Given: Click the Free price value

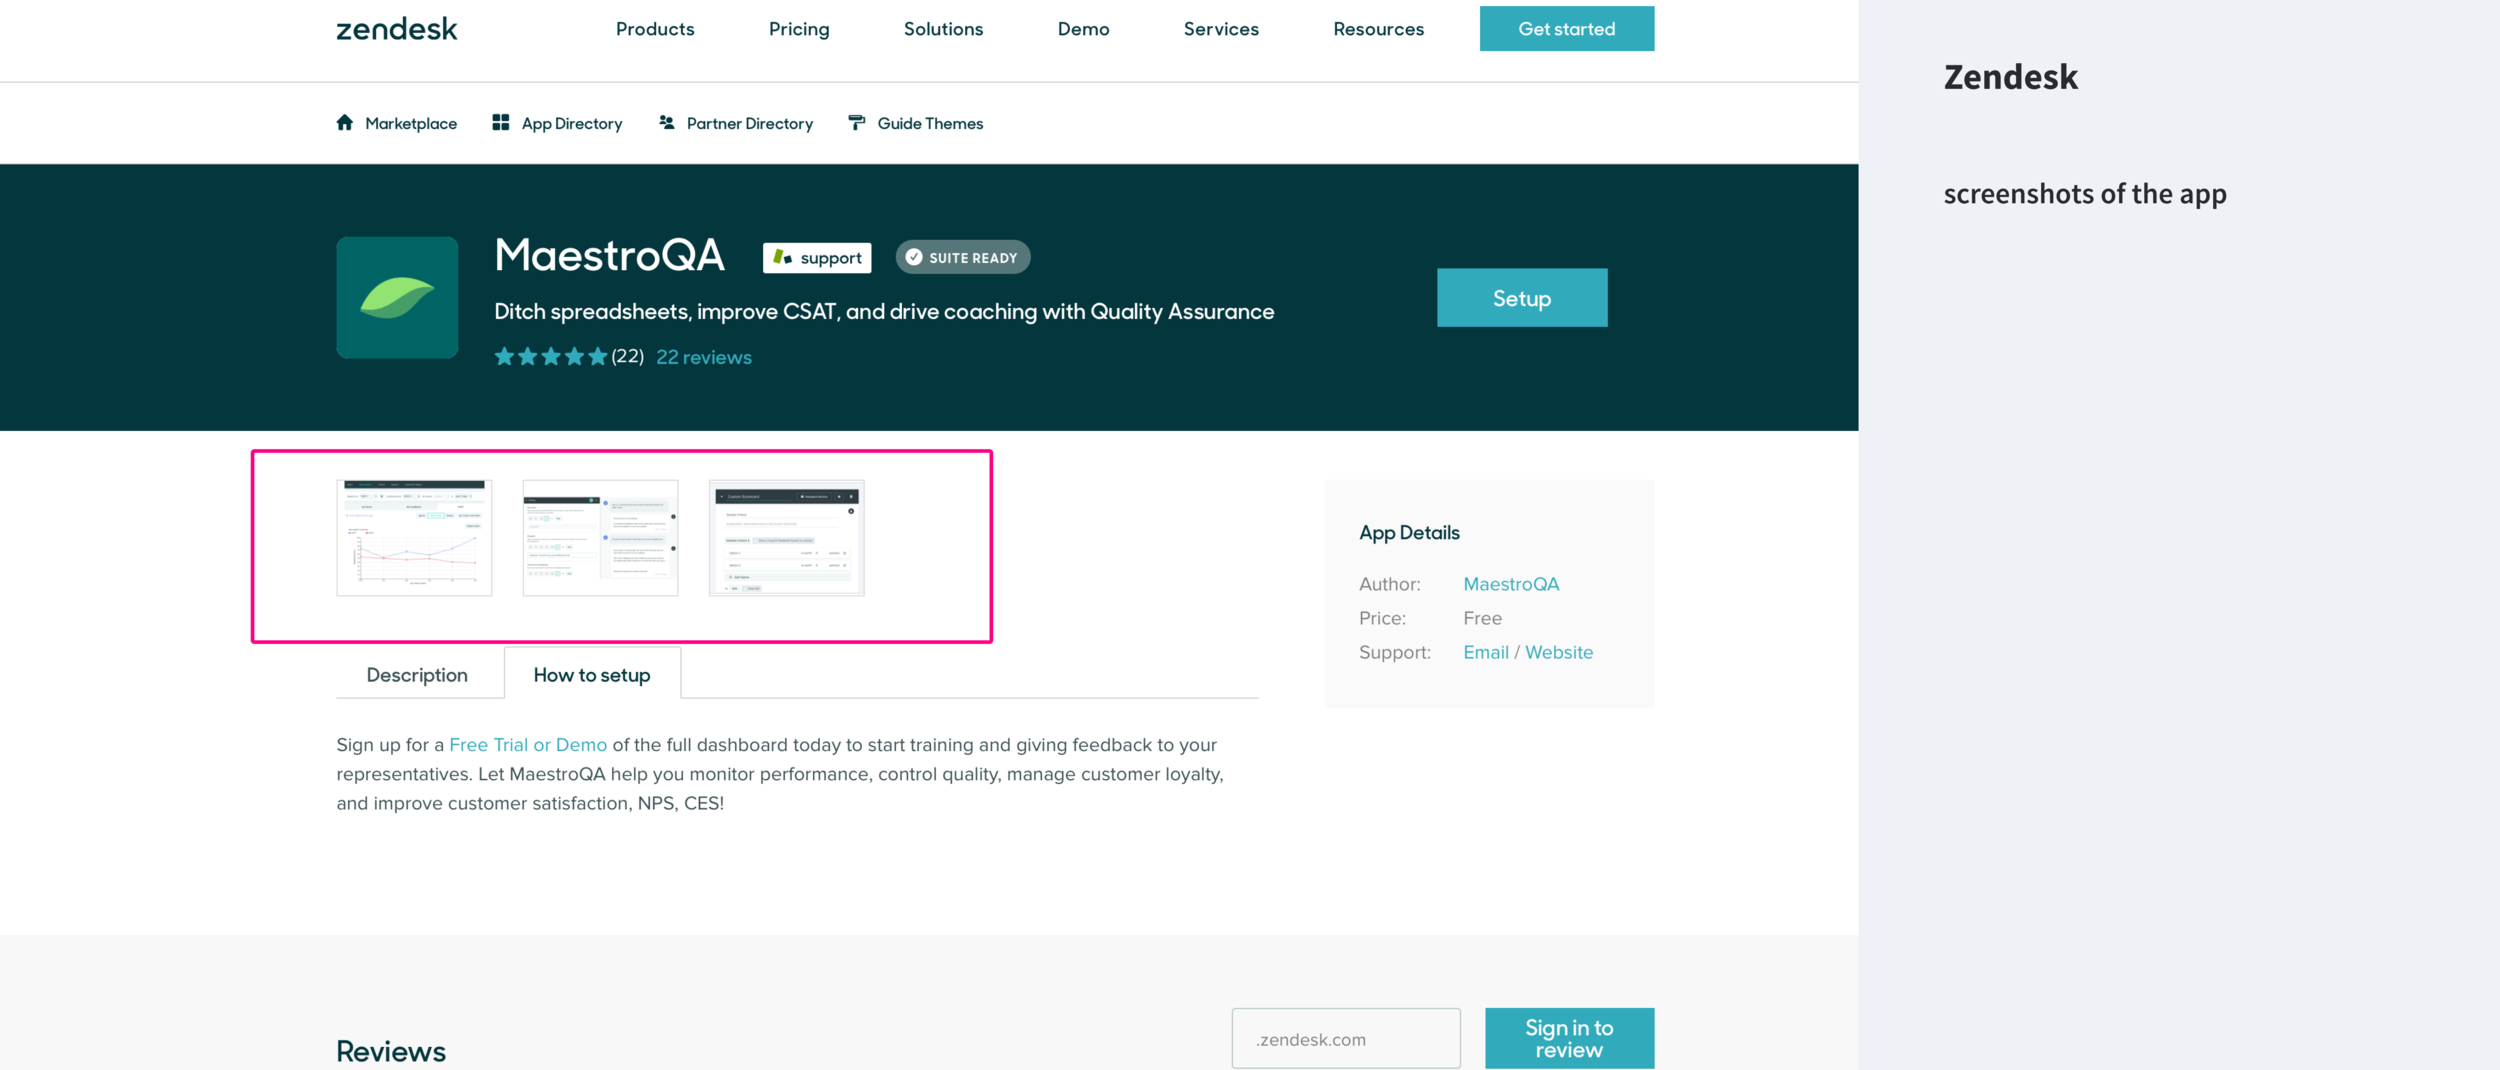Looking at the screenshot, I should coord(1482,618).
